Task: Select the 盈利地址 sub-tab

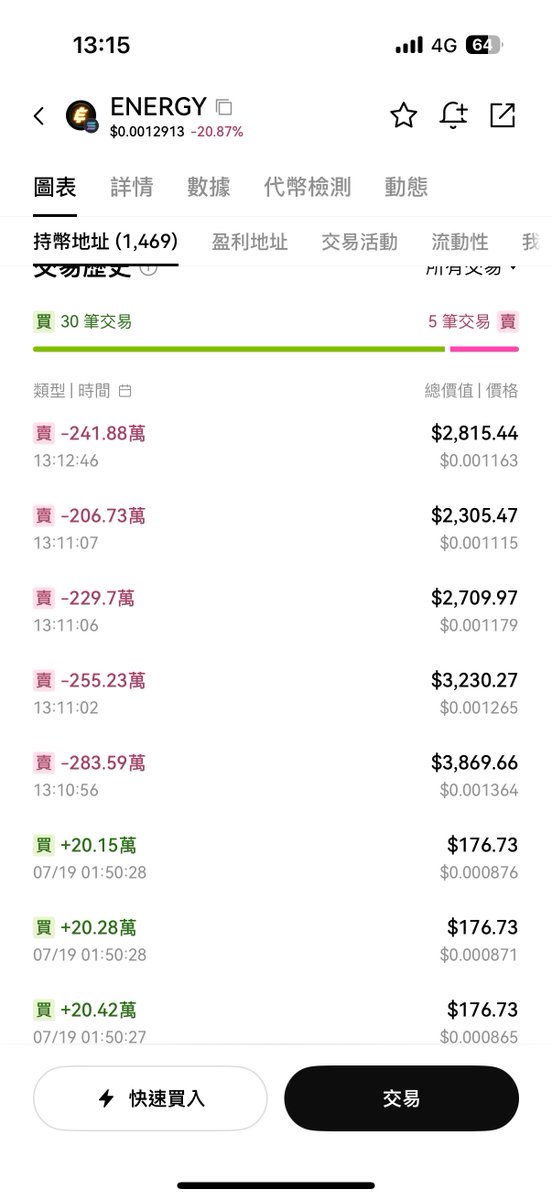Action: [x=249, y=242]
